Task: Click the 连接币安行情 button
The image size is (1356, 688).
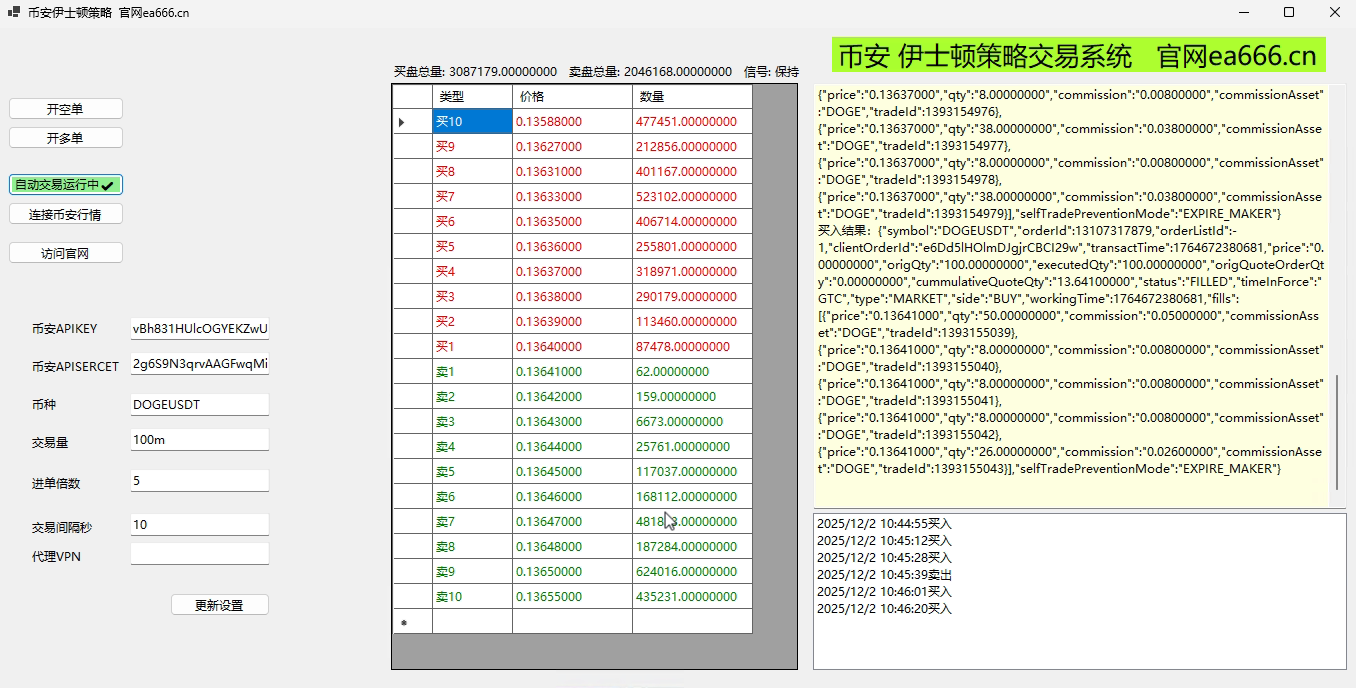Action: 66,214
